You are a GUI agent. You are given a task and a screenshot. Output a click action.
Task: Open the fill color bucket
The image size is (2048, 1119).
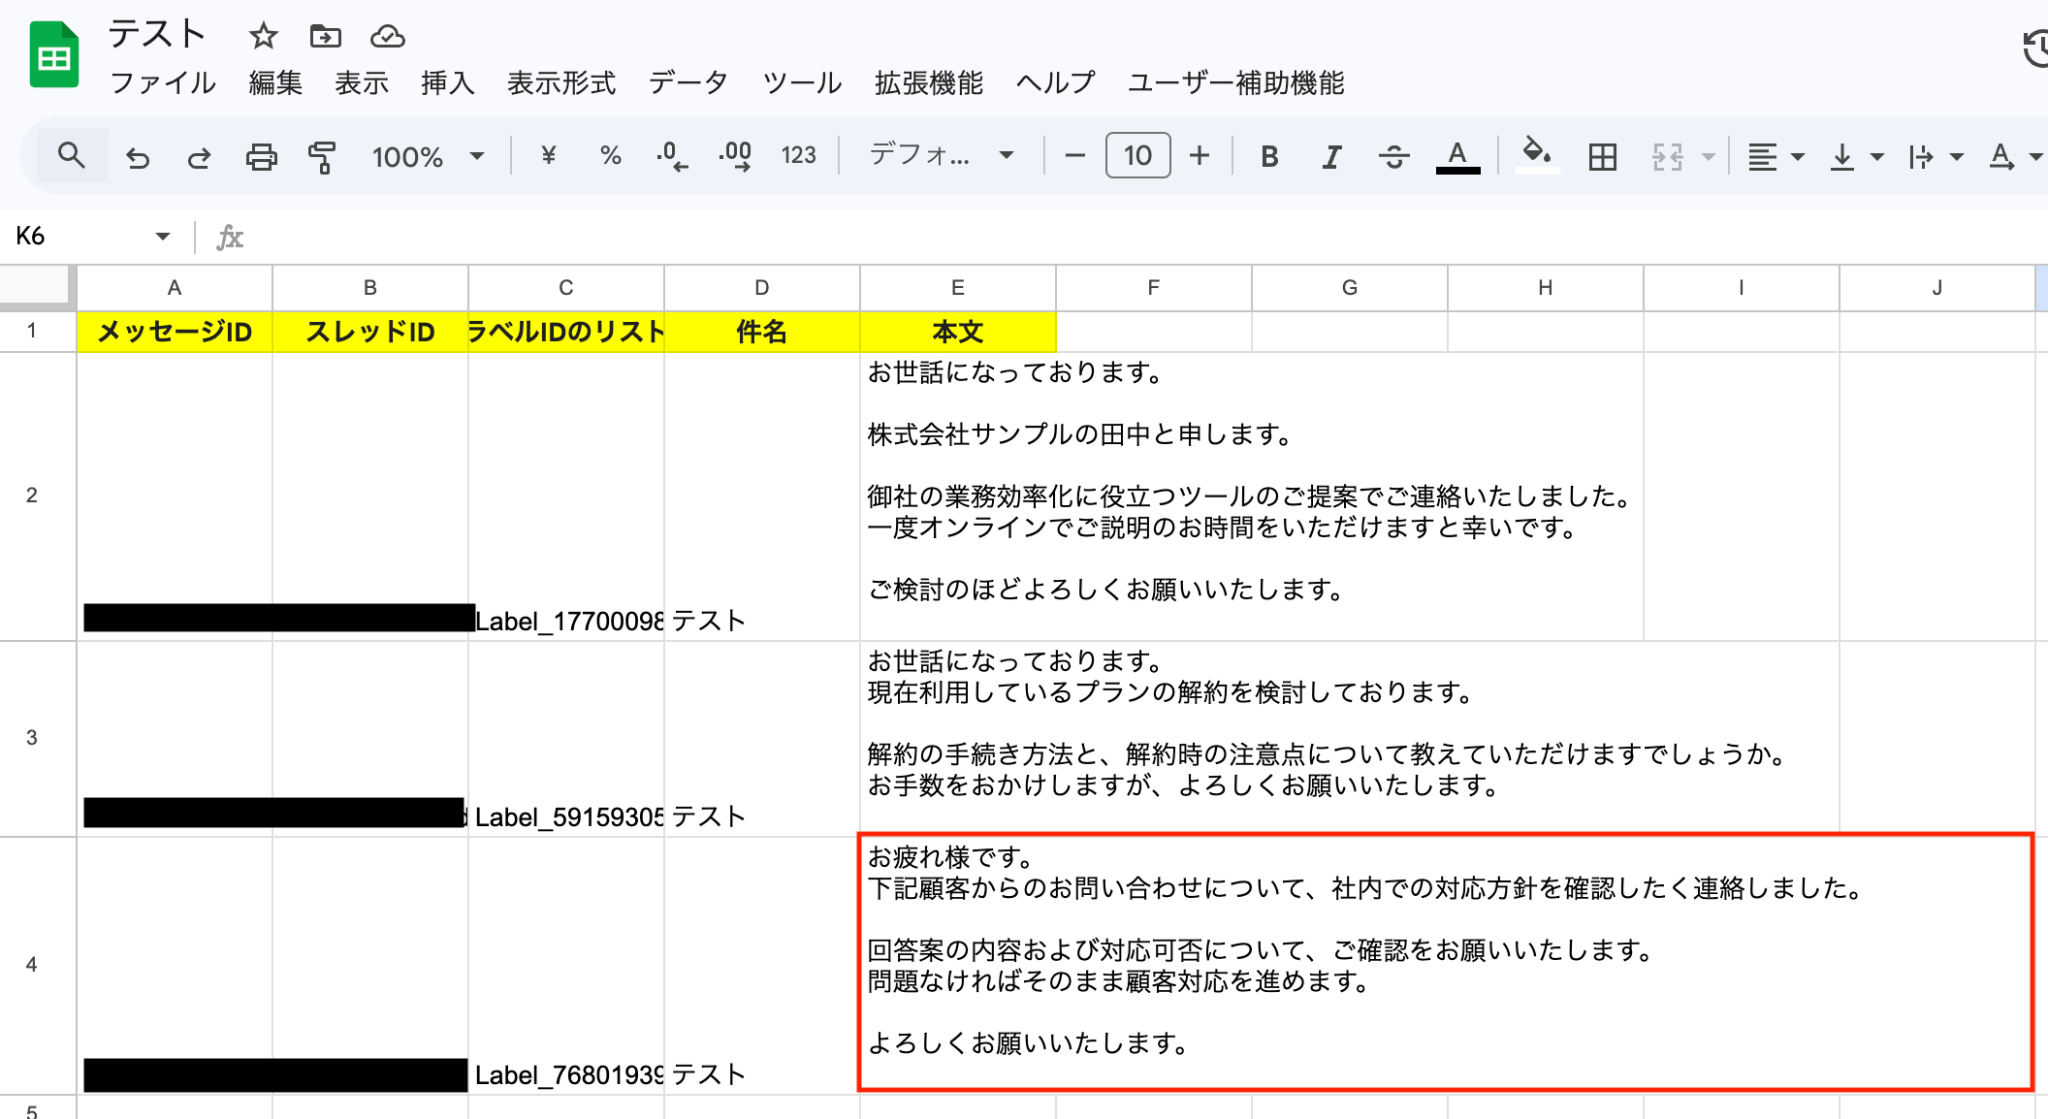(x=1536, y=156)
